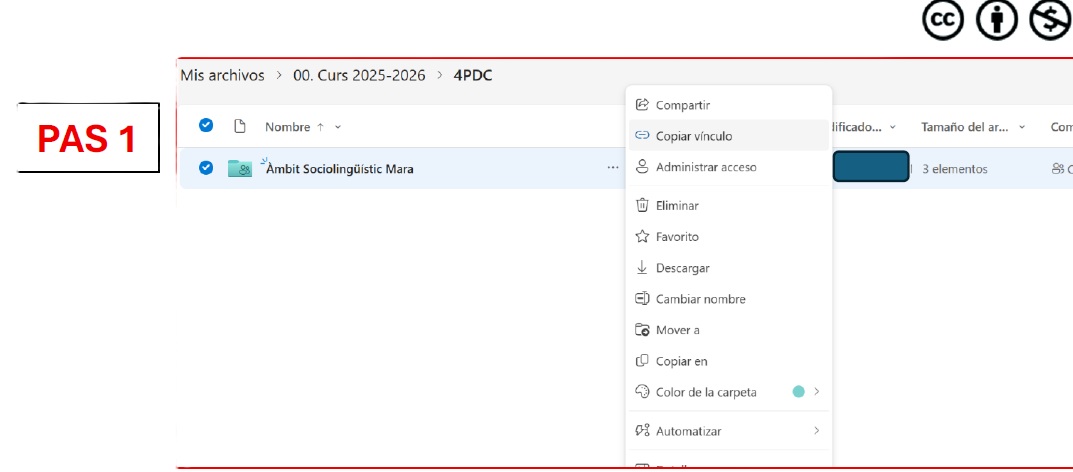Click the Administrar acceso person icon
This screenshot has width=1073, height=472.
tap(643, 167)
